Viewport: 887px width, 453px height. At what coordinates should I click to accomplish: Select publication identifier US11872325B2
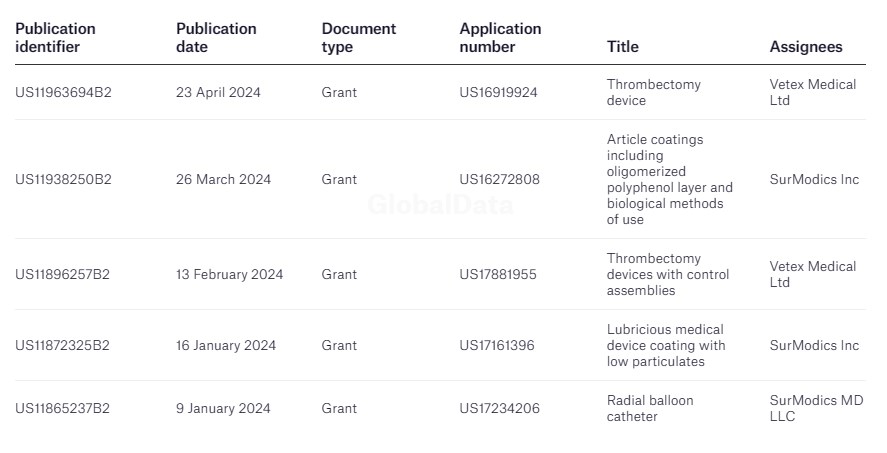(x=63, y=345)
